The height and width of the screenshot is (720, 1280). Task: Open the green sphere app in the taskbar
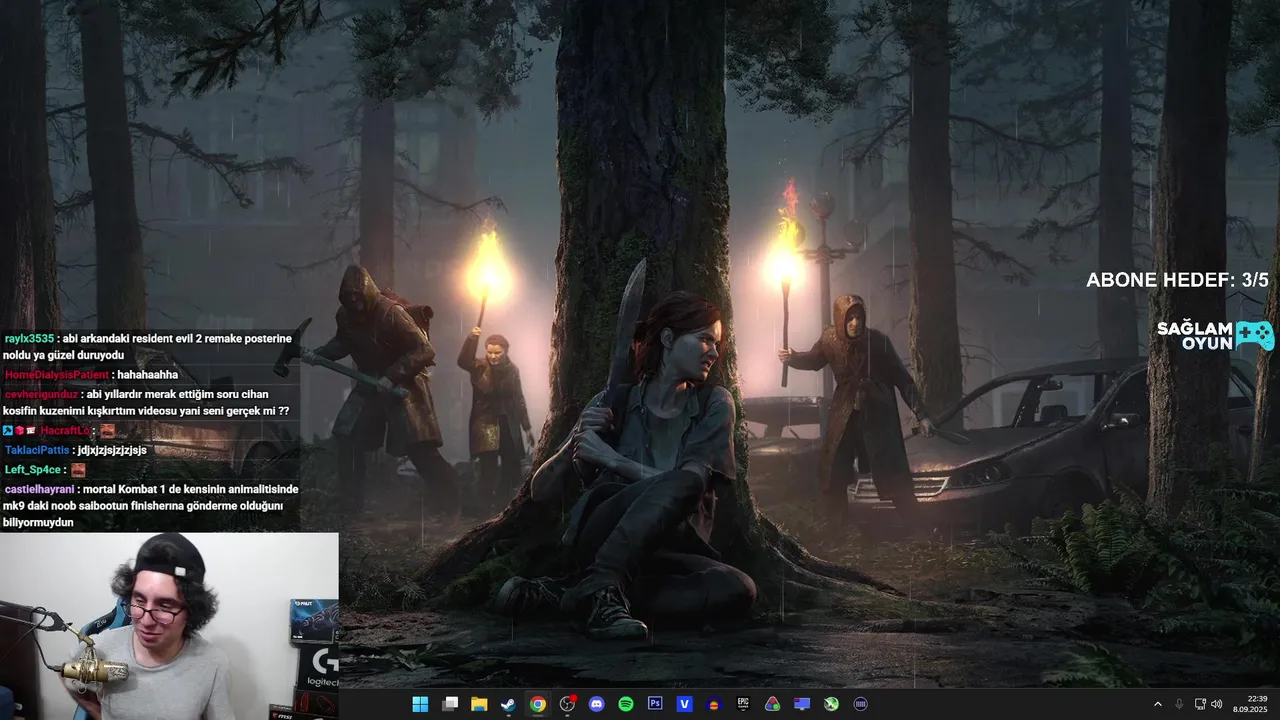pyautogui.click(x=831, y=704)
